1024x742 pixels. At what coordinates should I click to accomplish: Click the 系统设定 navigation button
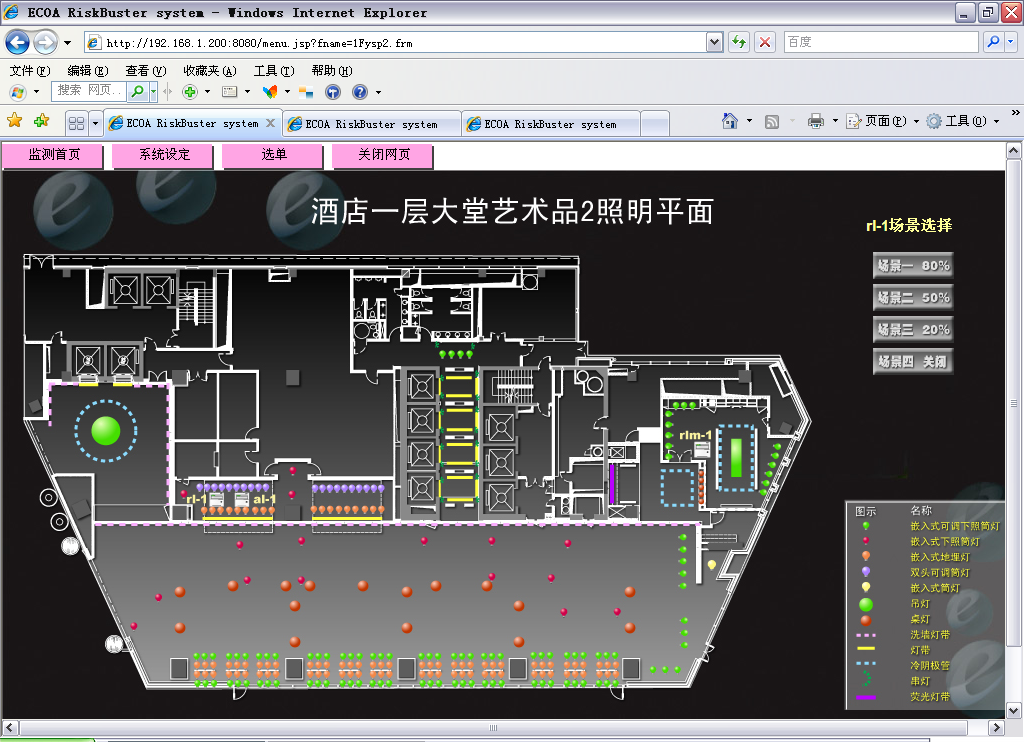pos(164,155)
